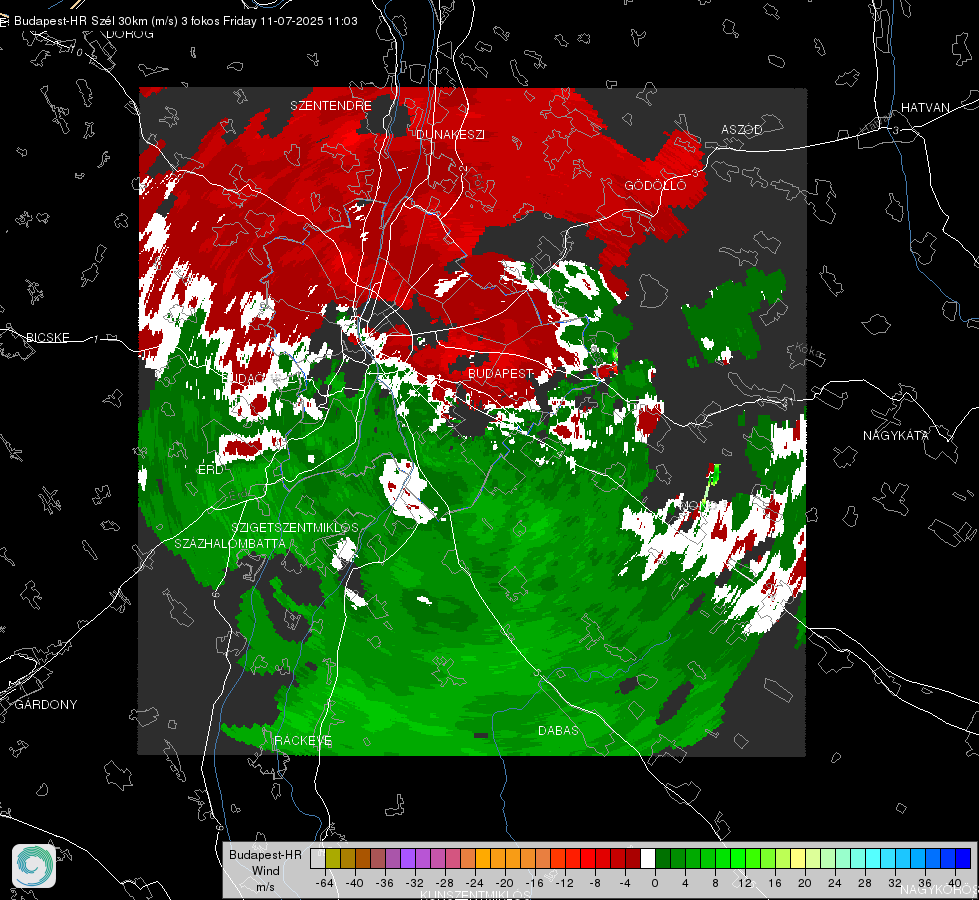Viewport: 979px width, 900px height.
Task: Click the legend scale value '-12'
Action: [x=565, y=883]
